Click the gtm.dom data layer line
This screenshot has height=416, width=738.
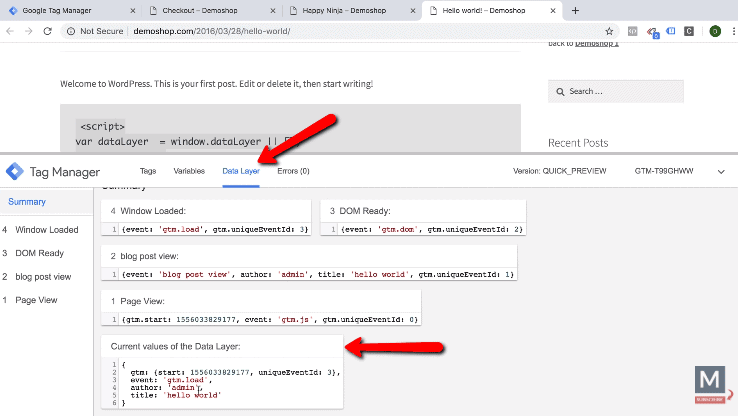point(432,229)
